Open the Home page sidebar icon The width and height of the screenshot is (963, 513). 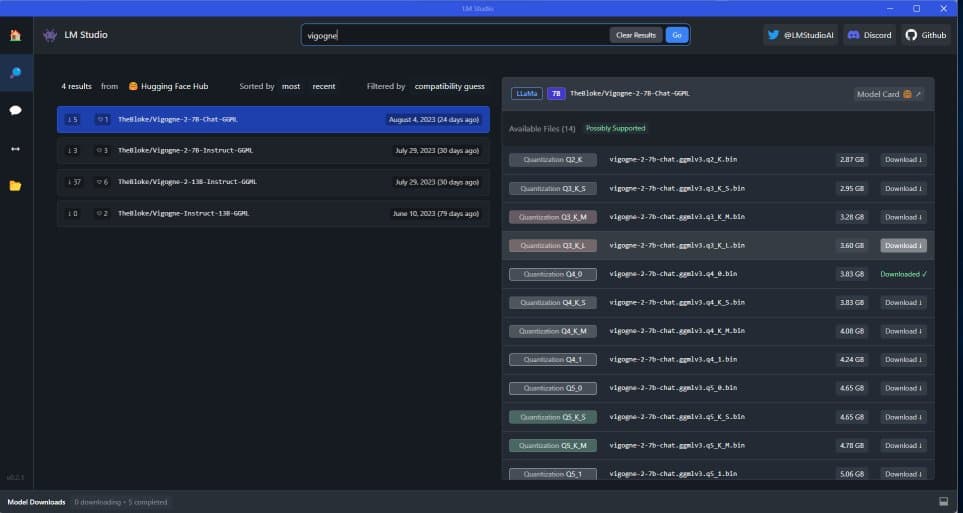click(x=15, y=35)
